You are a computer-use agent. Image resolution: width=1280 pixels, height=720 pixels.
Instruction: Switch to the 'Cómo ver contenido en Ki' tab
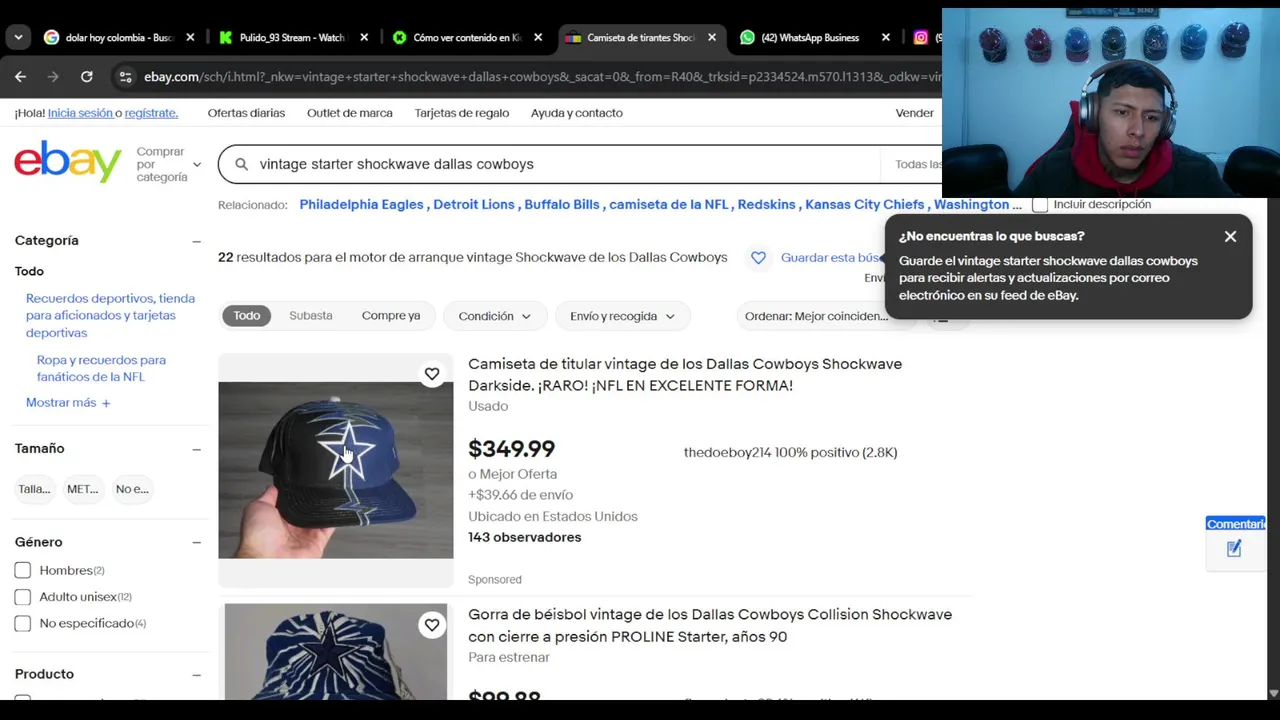(467, 37)
